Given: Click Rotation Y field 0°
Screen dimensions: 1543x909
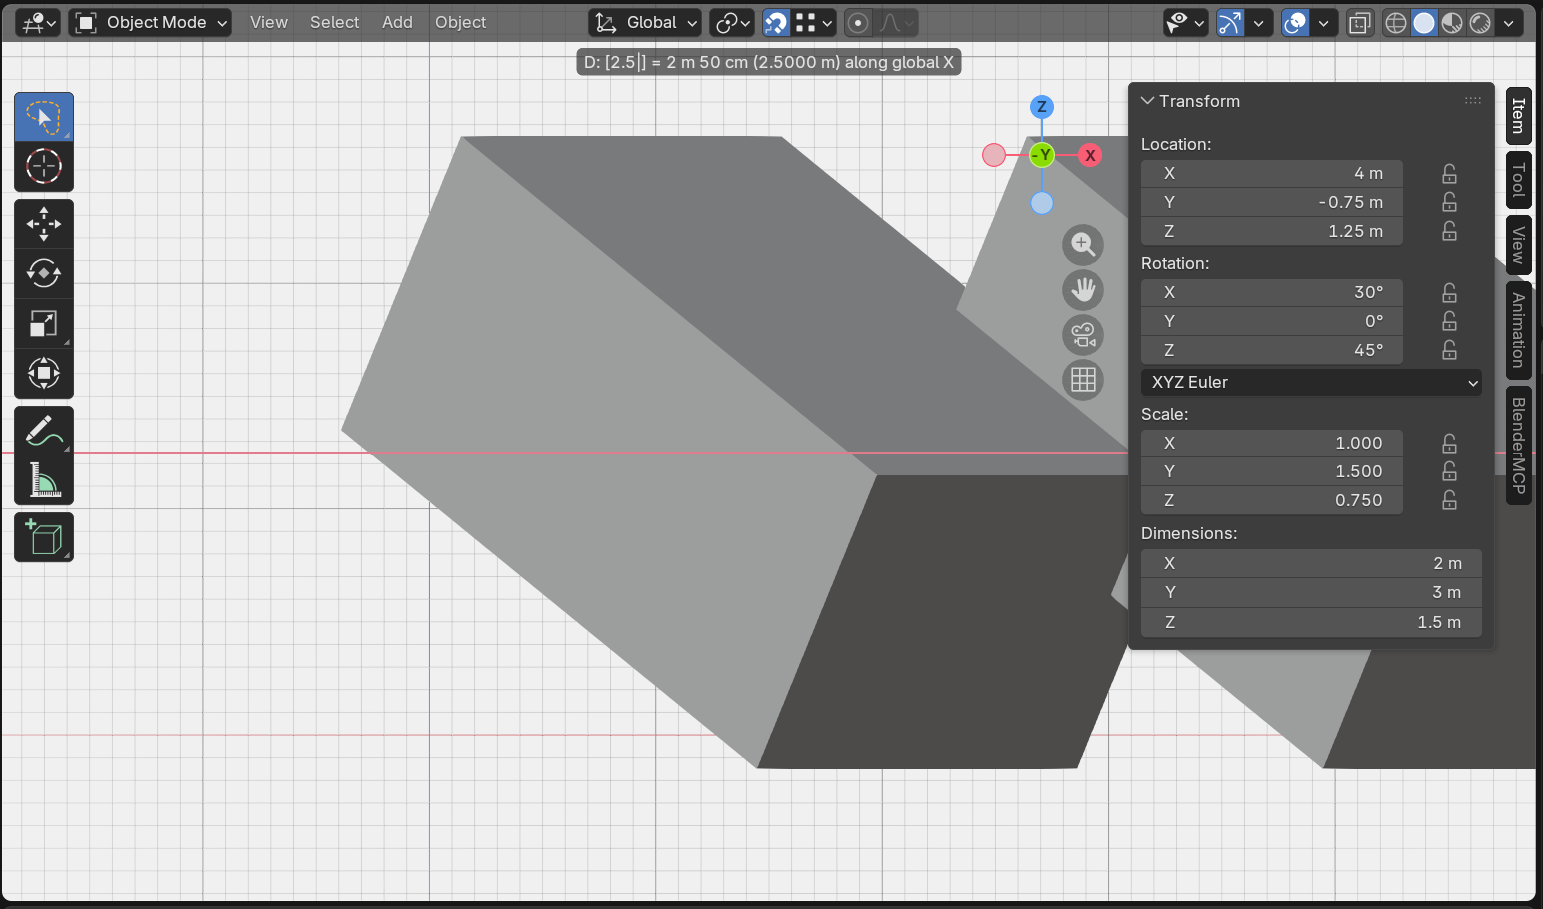Looking at the screenshot, I should point(1272,321).
